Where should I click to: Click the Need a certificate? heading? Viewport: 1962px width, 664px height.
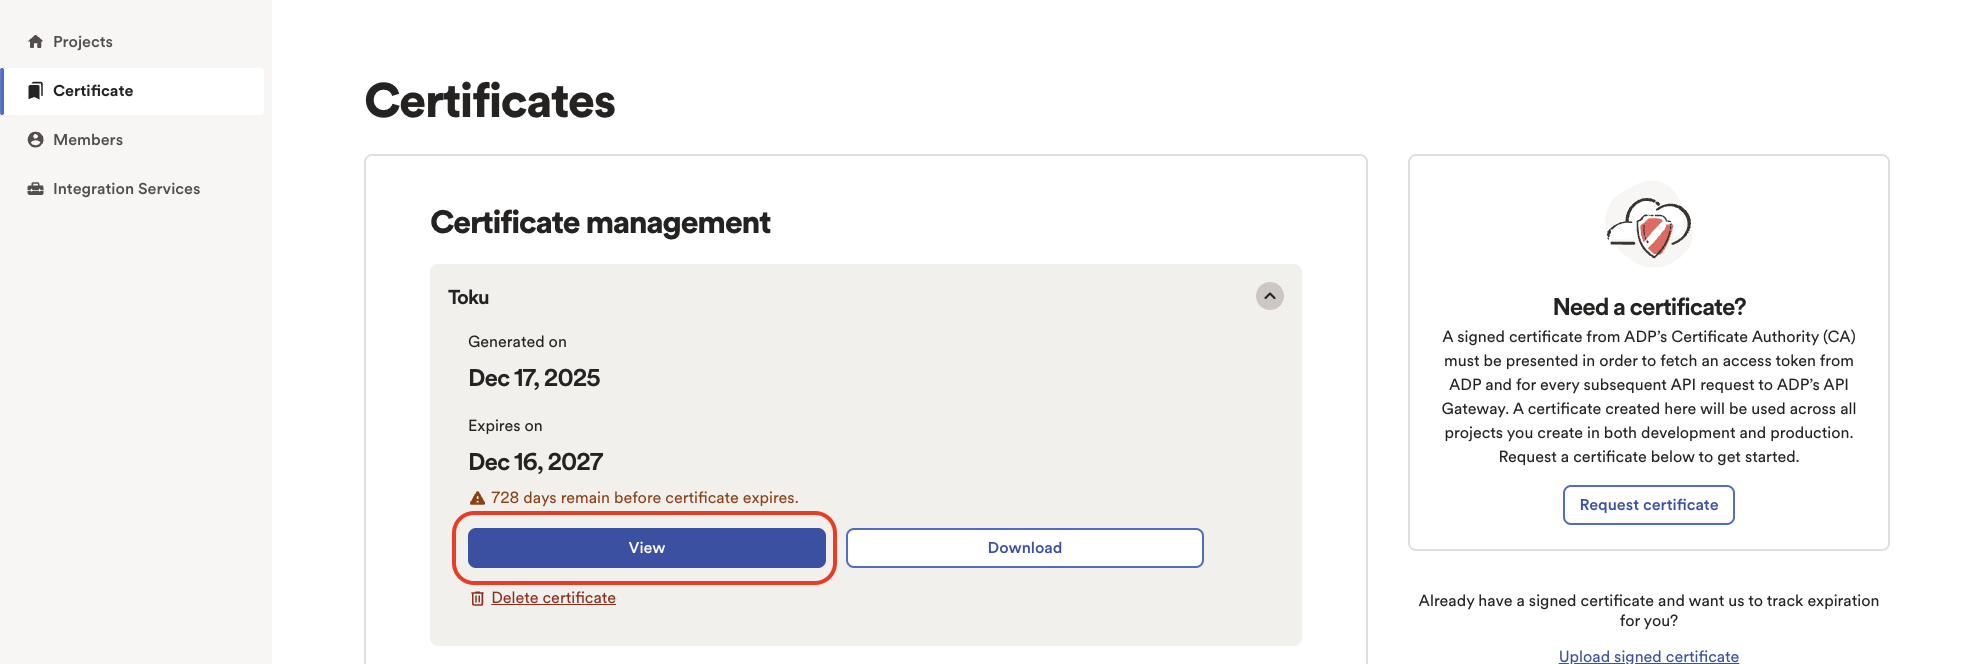tap(1649, 307)
